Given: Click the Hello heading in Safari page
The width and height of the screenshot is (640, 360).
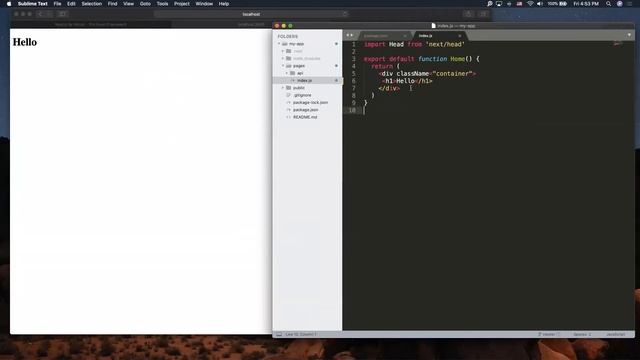Looking at the screenshot, I should 24,42.
